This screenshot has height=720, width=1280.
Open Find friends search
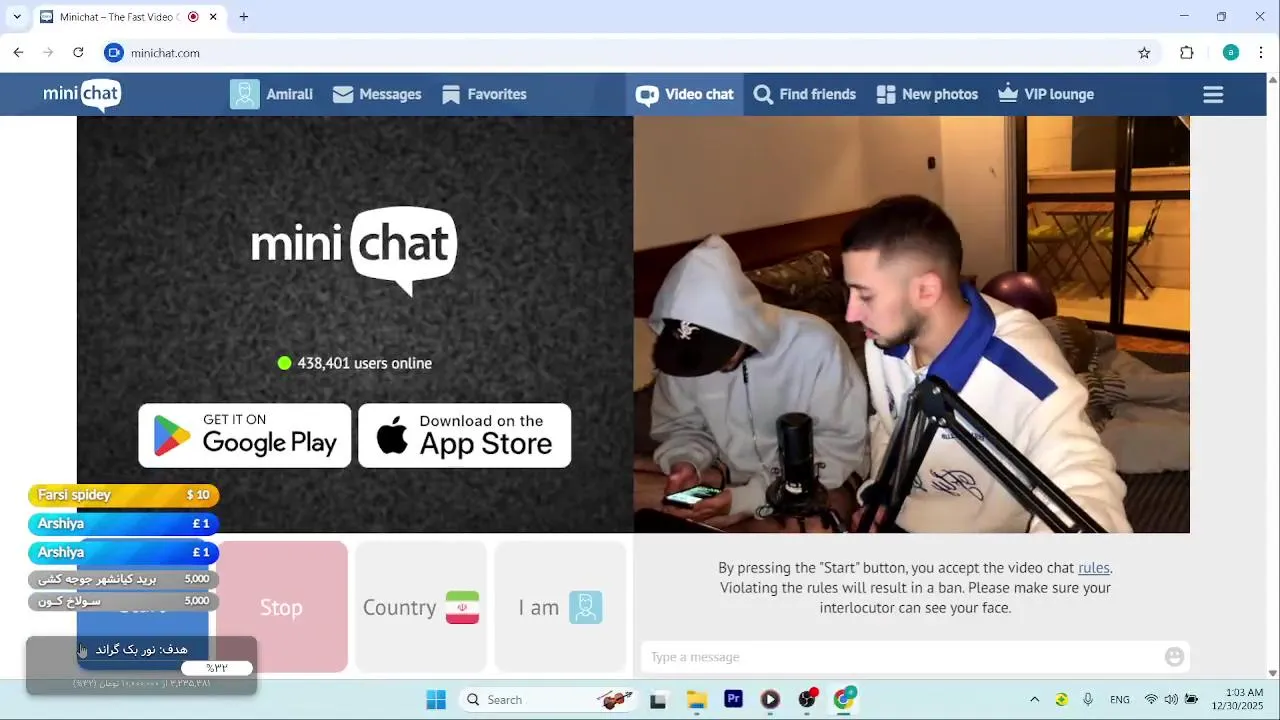point(805,94)
